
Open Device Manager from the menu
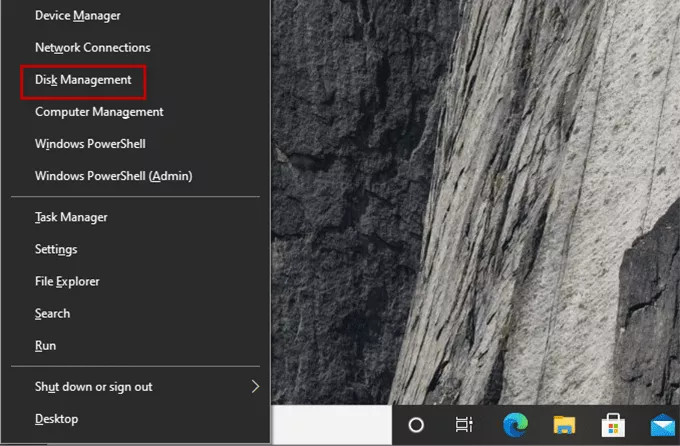tap(78, 15)
